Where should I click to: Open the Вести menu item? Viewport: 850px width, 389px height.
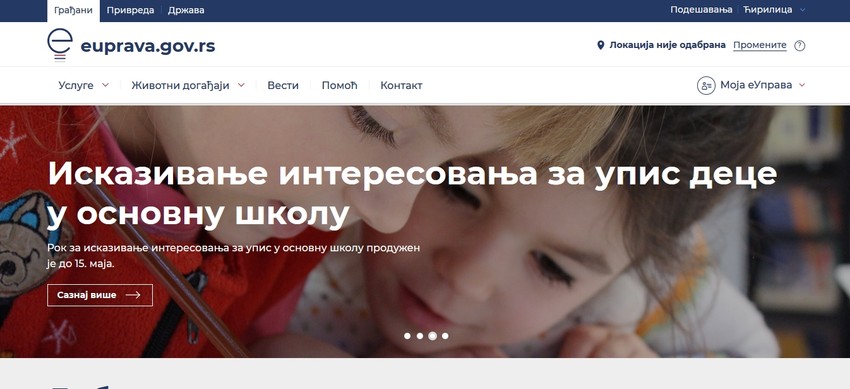point(283,85)
